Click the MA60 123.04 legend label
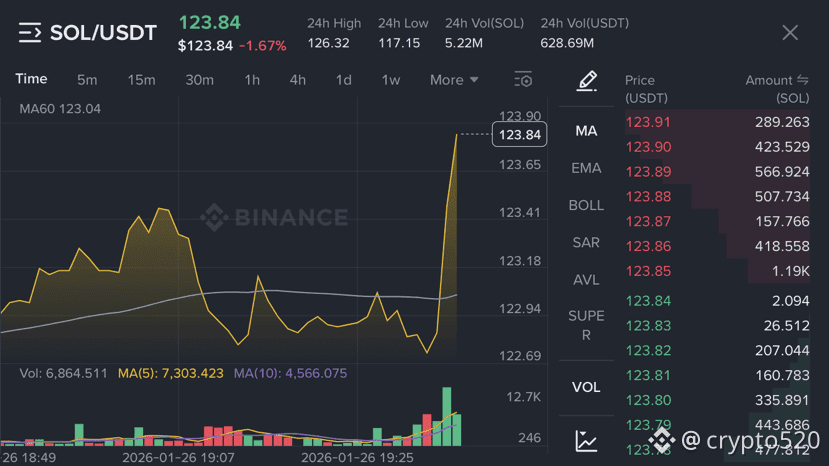 coord(60,109)
